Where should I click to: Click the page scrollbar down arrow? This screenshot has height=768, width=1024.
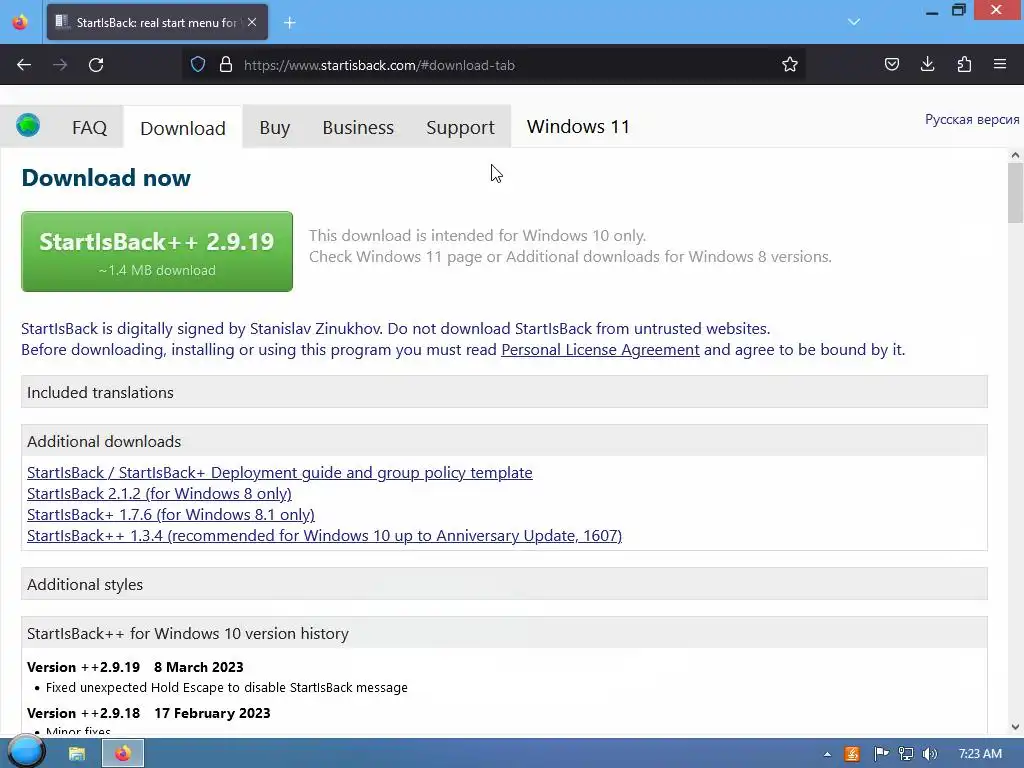tap(1015, 726)
